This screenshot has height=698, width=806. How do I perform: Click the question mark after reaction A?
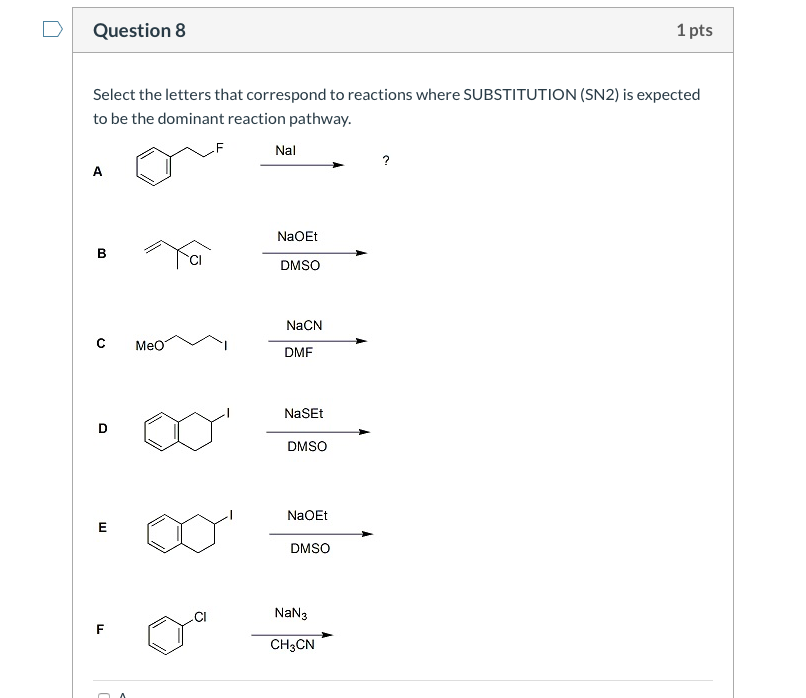click(x=386, y=160)
